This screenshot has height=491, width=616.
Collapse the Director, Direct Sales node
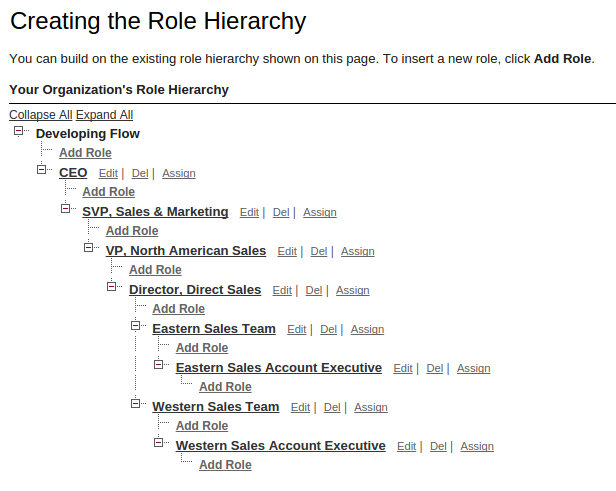click(x=112, y=287)
